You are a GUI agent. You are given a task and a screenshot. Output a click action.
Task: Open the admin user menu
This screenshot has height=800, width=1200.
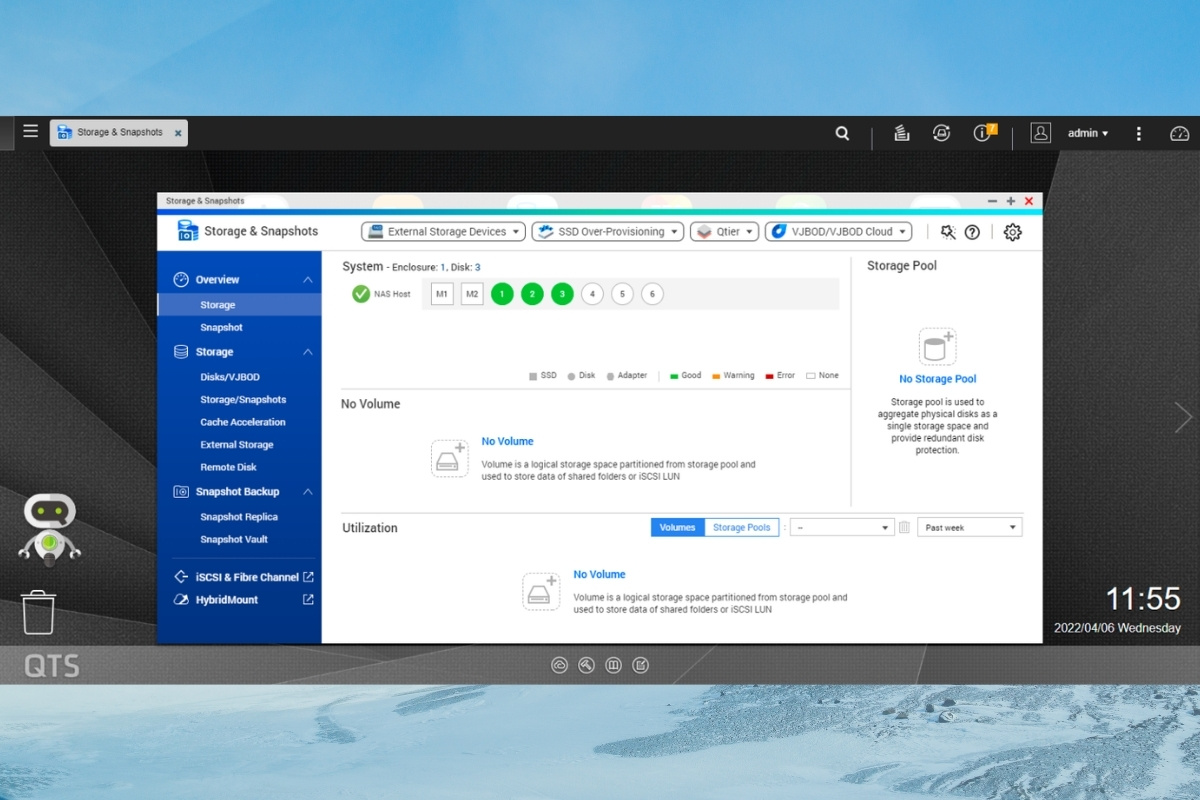[1087, 133]
